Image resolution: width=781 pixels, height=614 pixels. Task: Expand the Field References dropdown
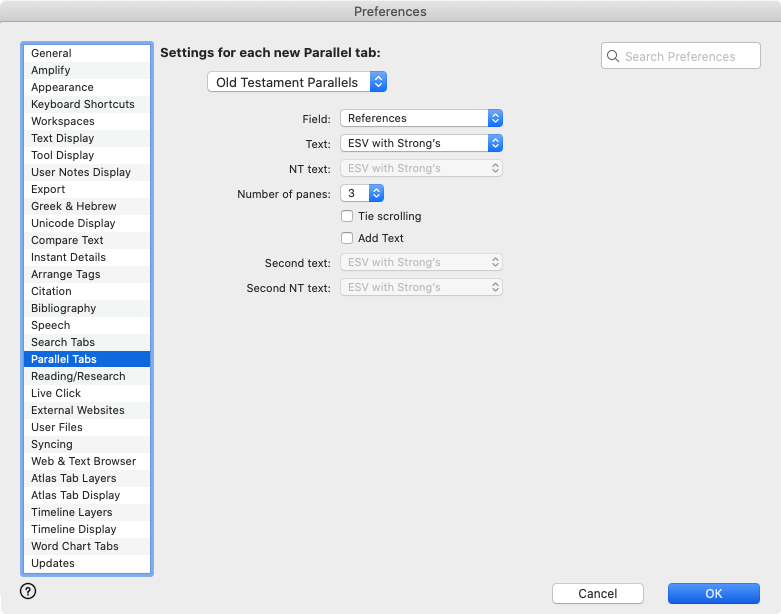[421, 118]
